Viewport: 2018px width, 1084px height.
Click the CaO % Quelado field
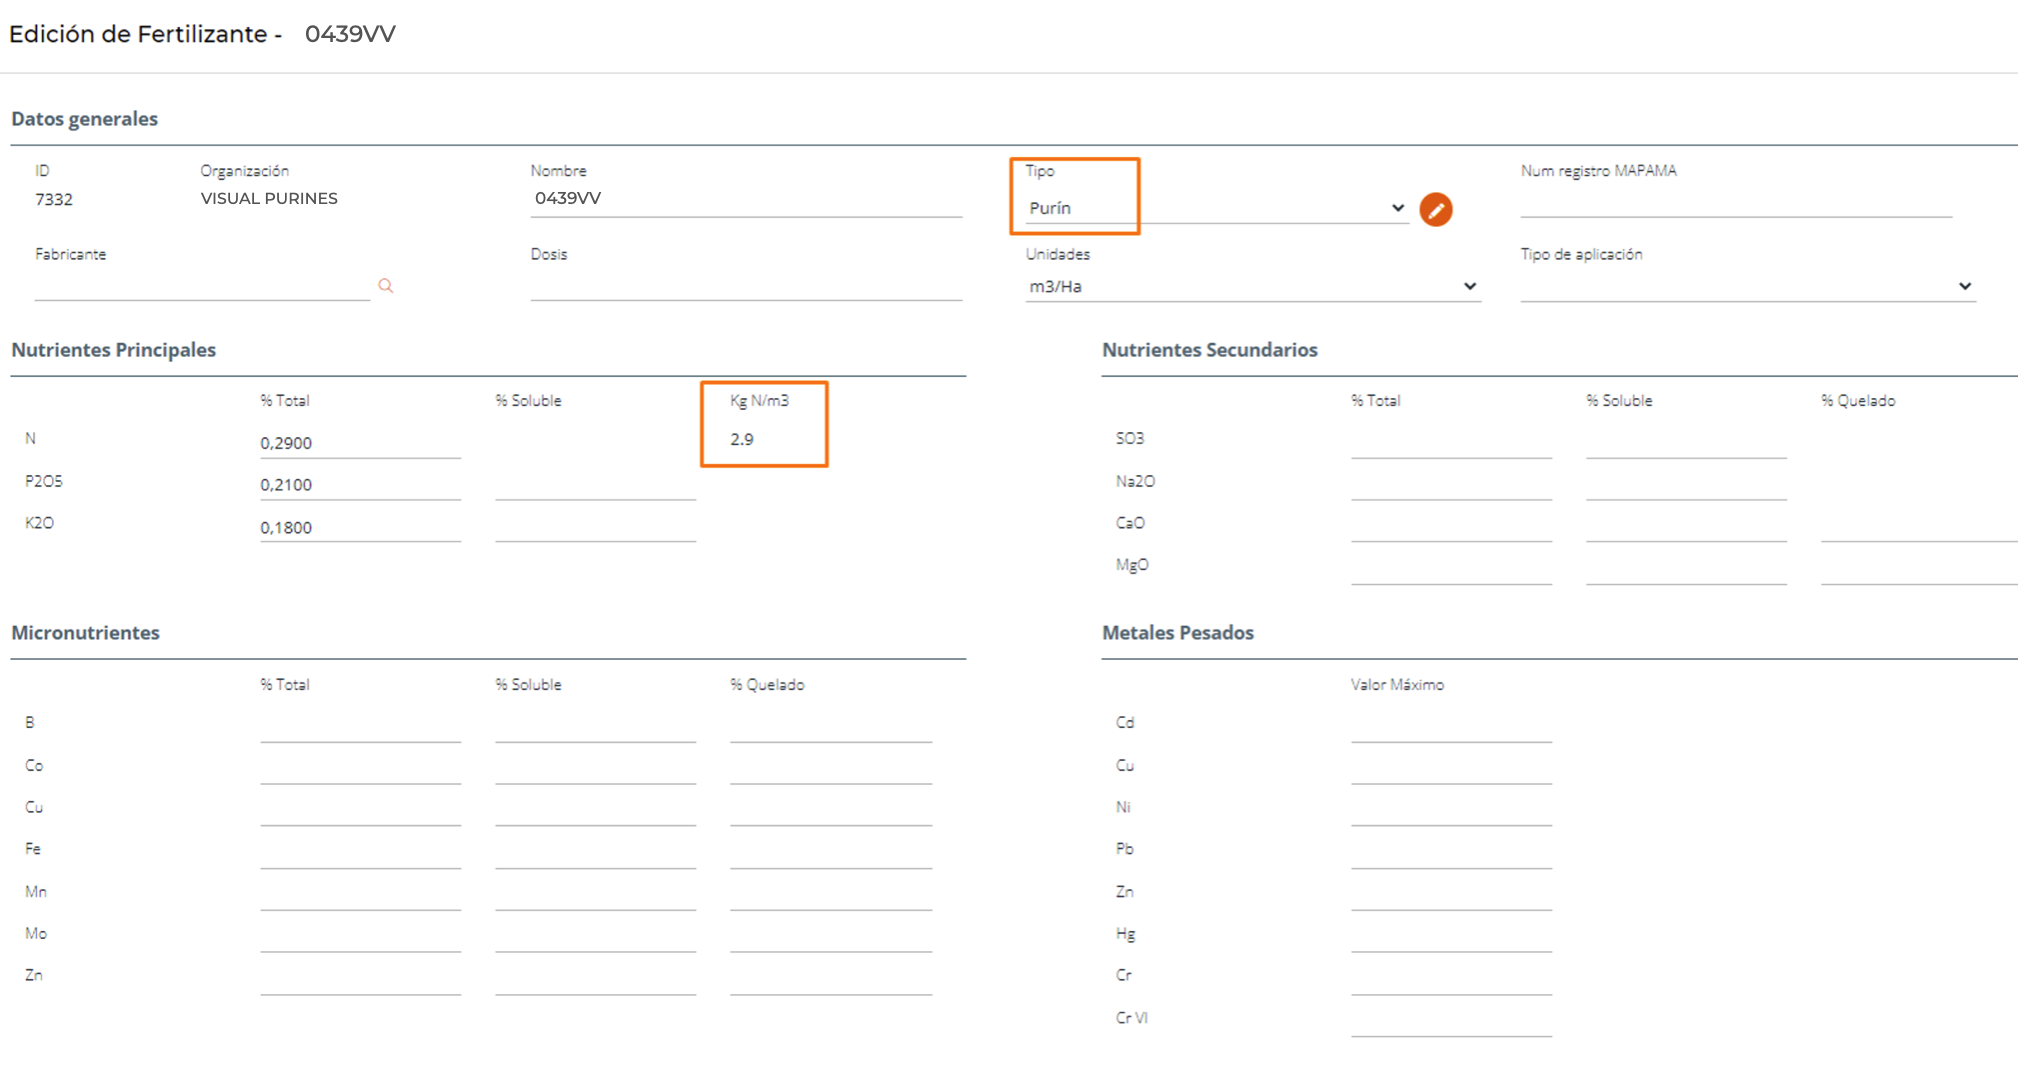click(x=1917, y=527)
